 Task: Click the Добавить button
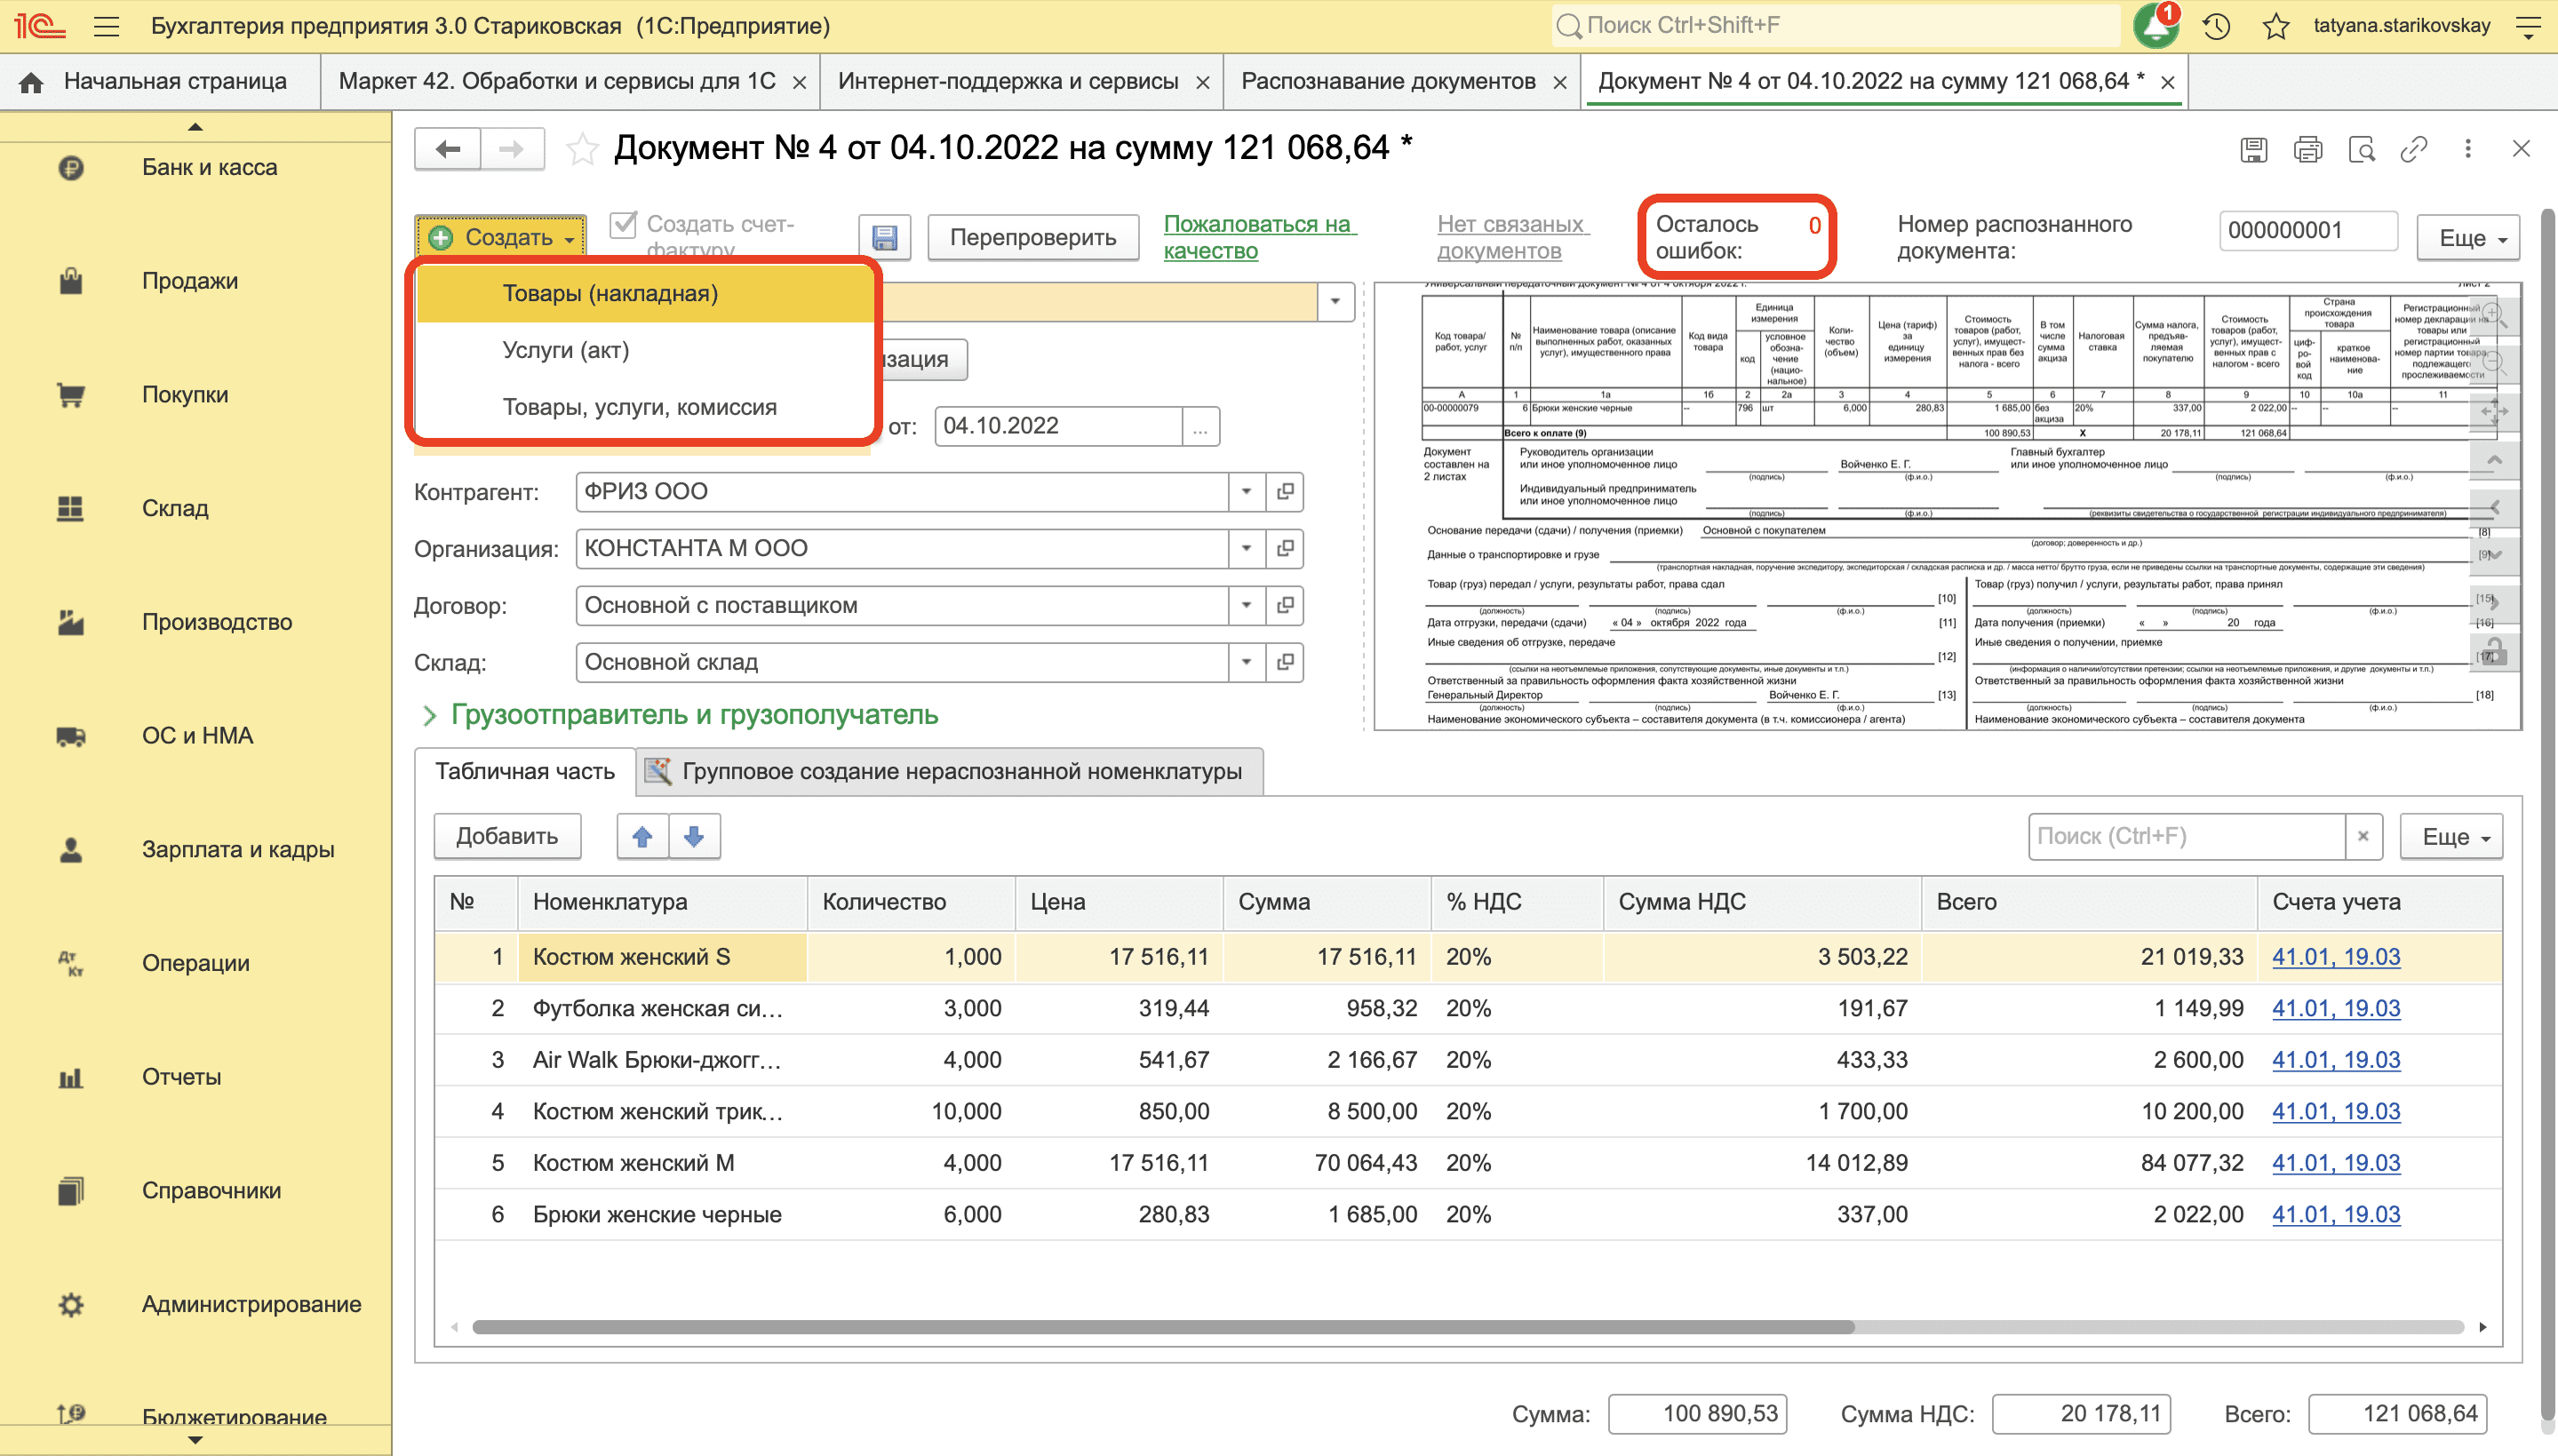click(507, 836)
